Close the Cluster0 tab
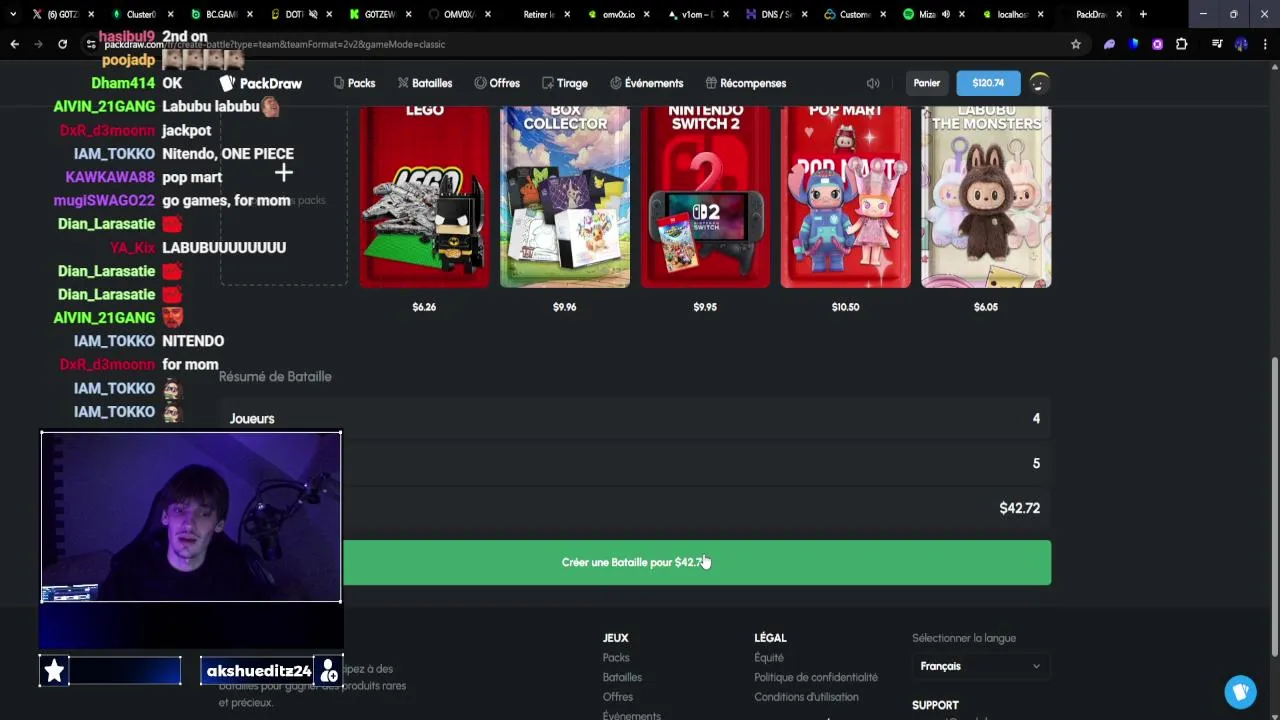 [170, 14]
